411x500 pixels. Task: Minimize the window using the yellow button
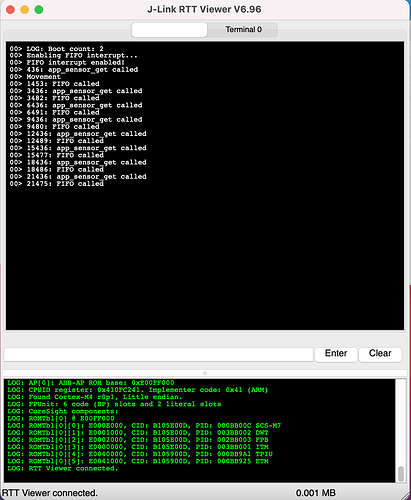pos(25,10)
